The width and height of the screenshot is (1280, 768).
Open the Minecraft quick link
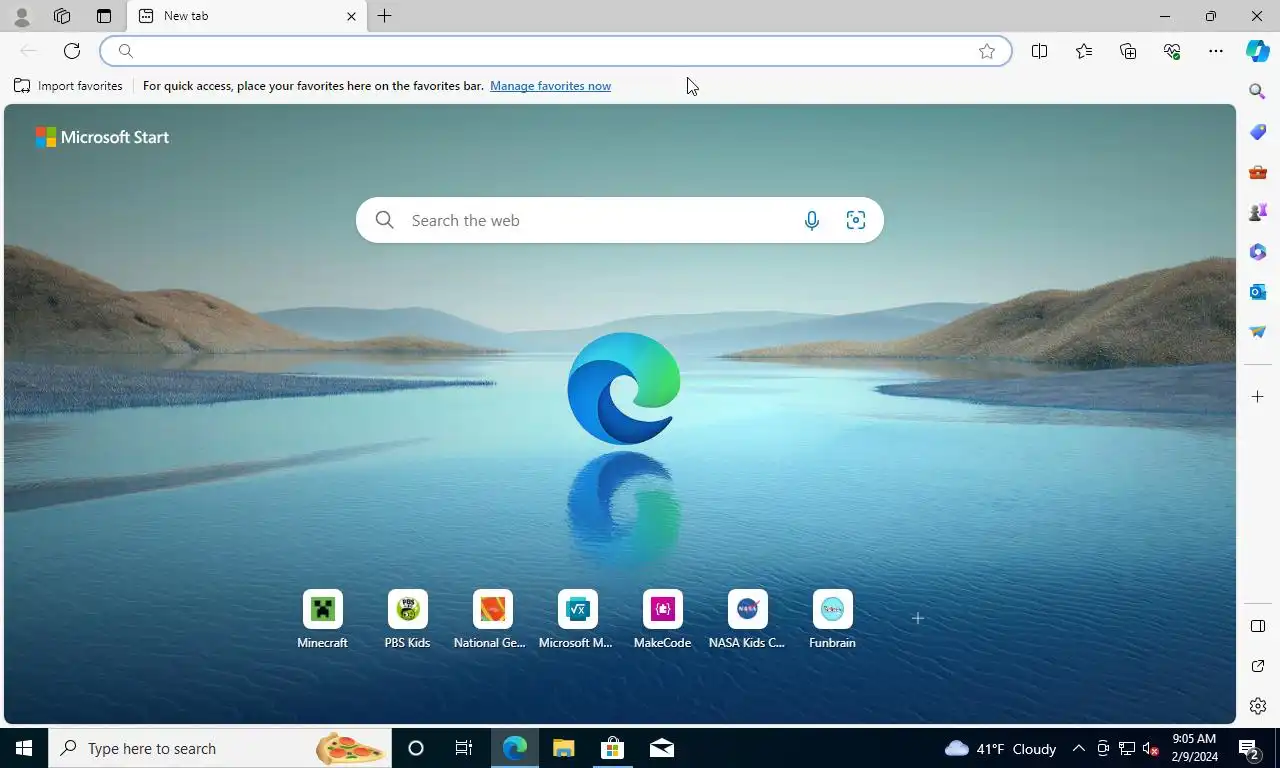click(x=322, y=620)
